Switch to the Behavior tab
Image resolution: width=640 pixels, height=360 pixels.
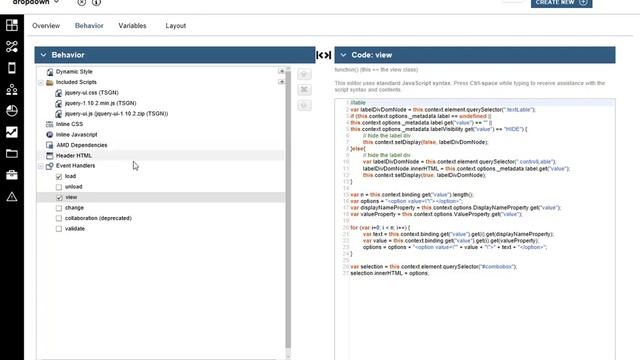(89, 26)
